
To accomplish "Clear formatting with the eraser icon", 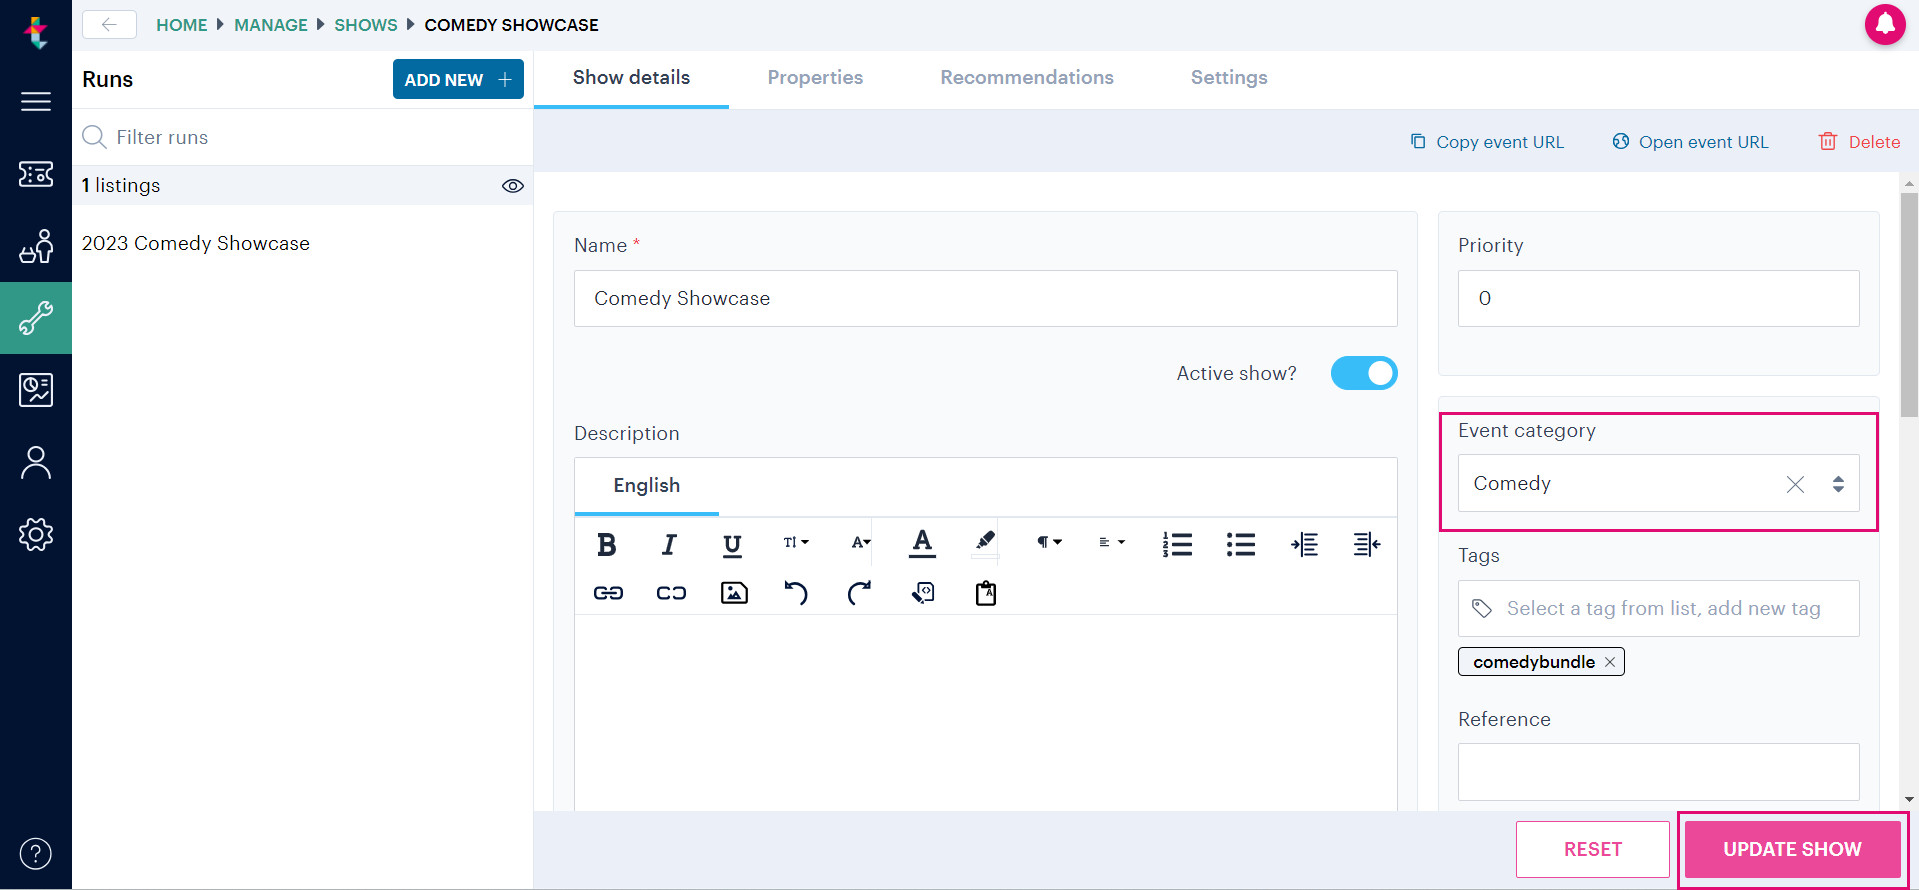I will (923, 593).
